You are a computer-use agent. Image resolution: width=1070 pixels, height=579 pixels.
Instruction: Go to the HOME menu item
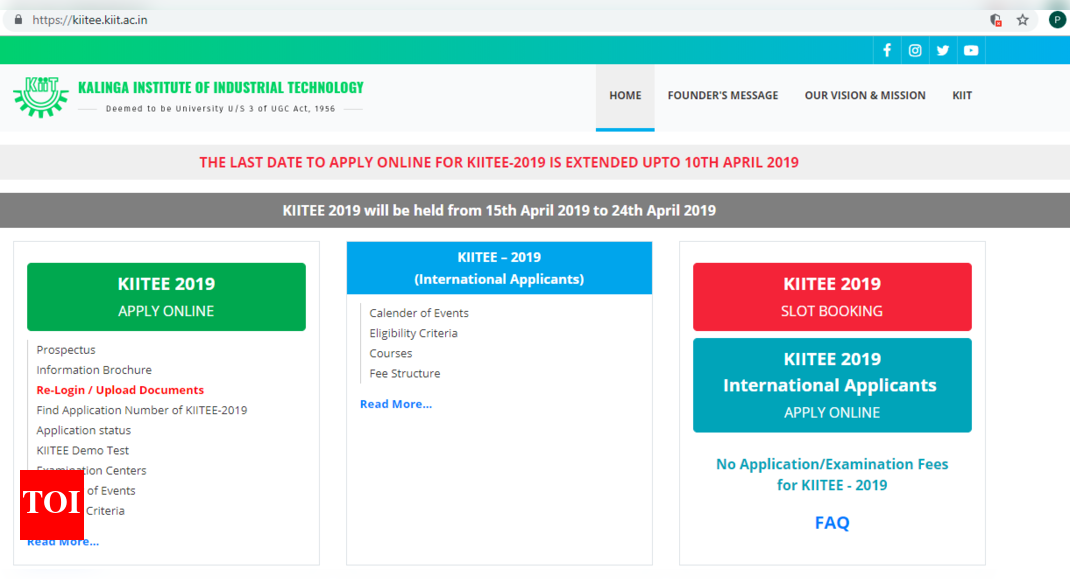click(x=625, y=96)
